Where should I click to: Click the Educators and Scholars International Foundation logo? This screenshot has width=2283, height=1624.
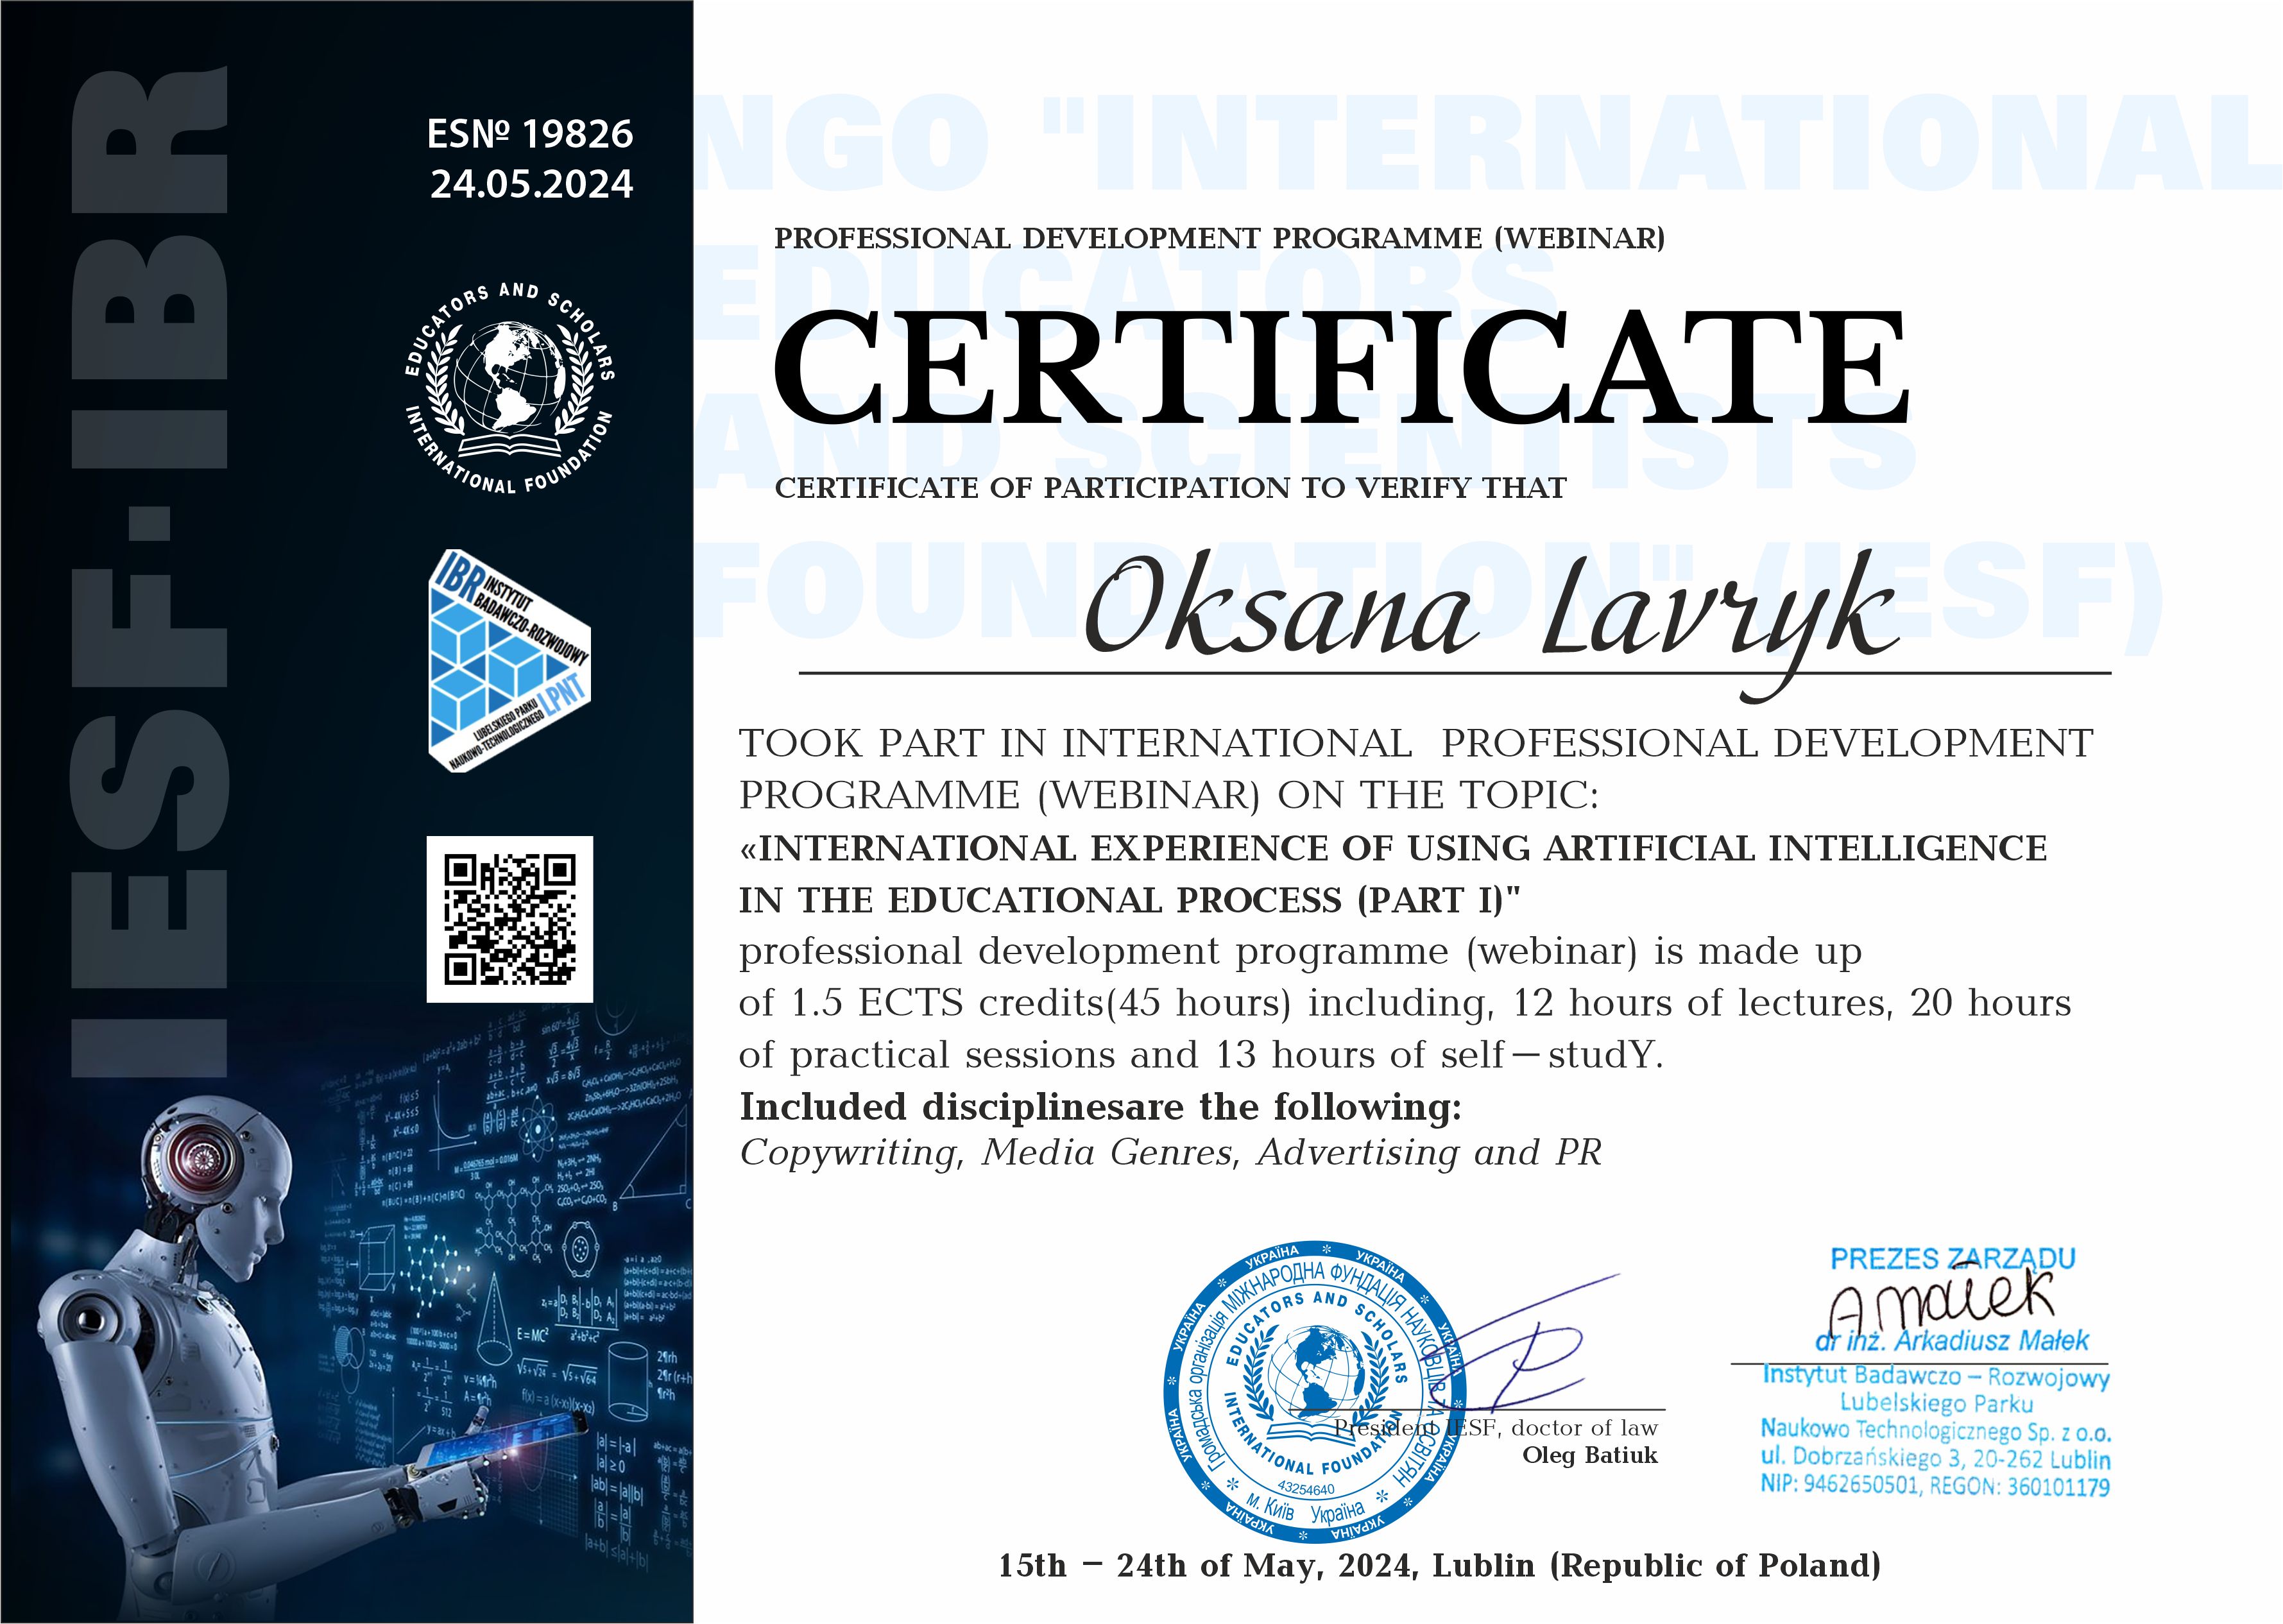point(510,389)
